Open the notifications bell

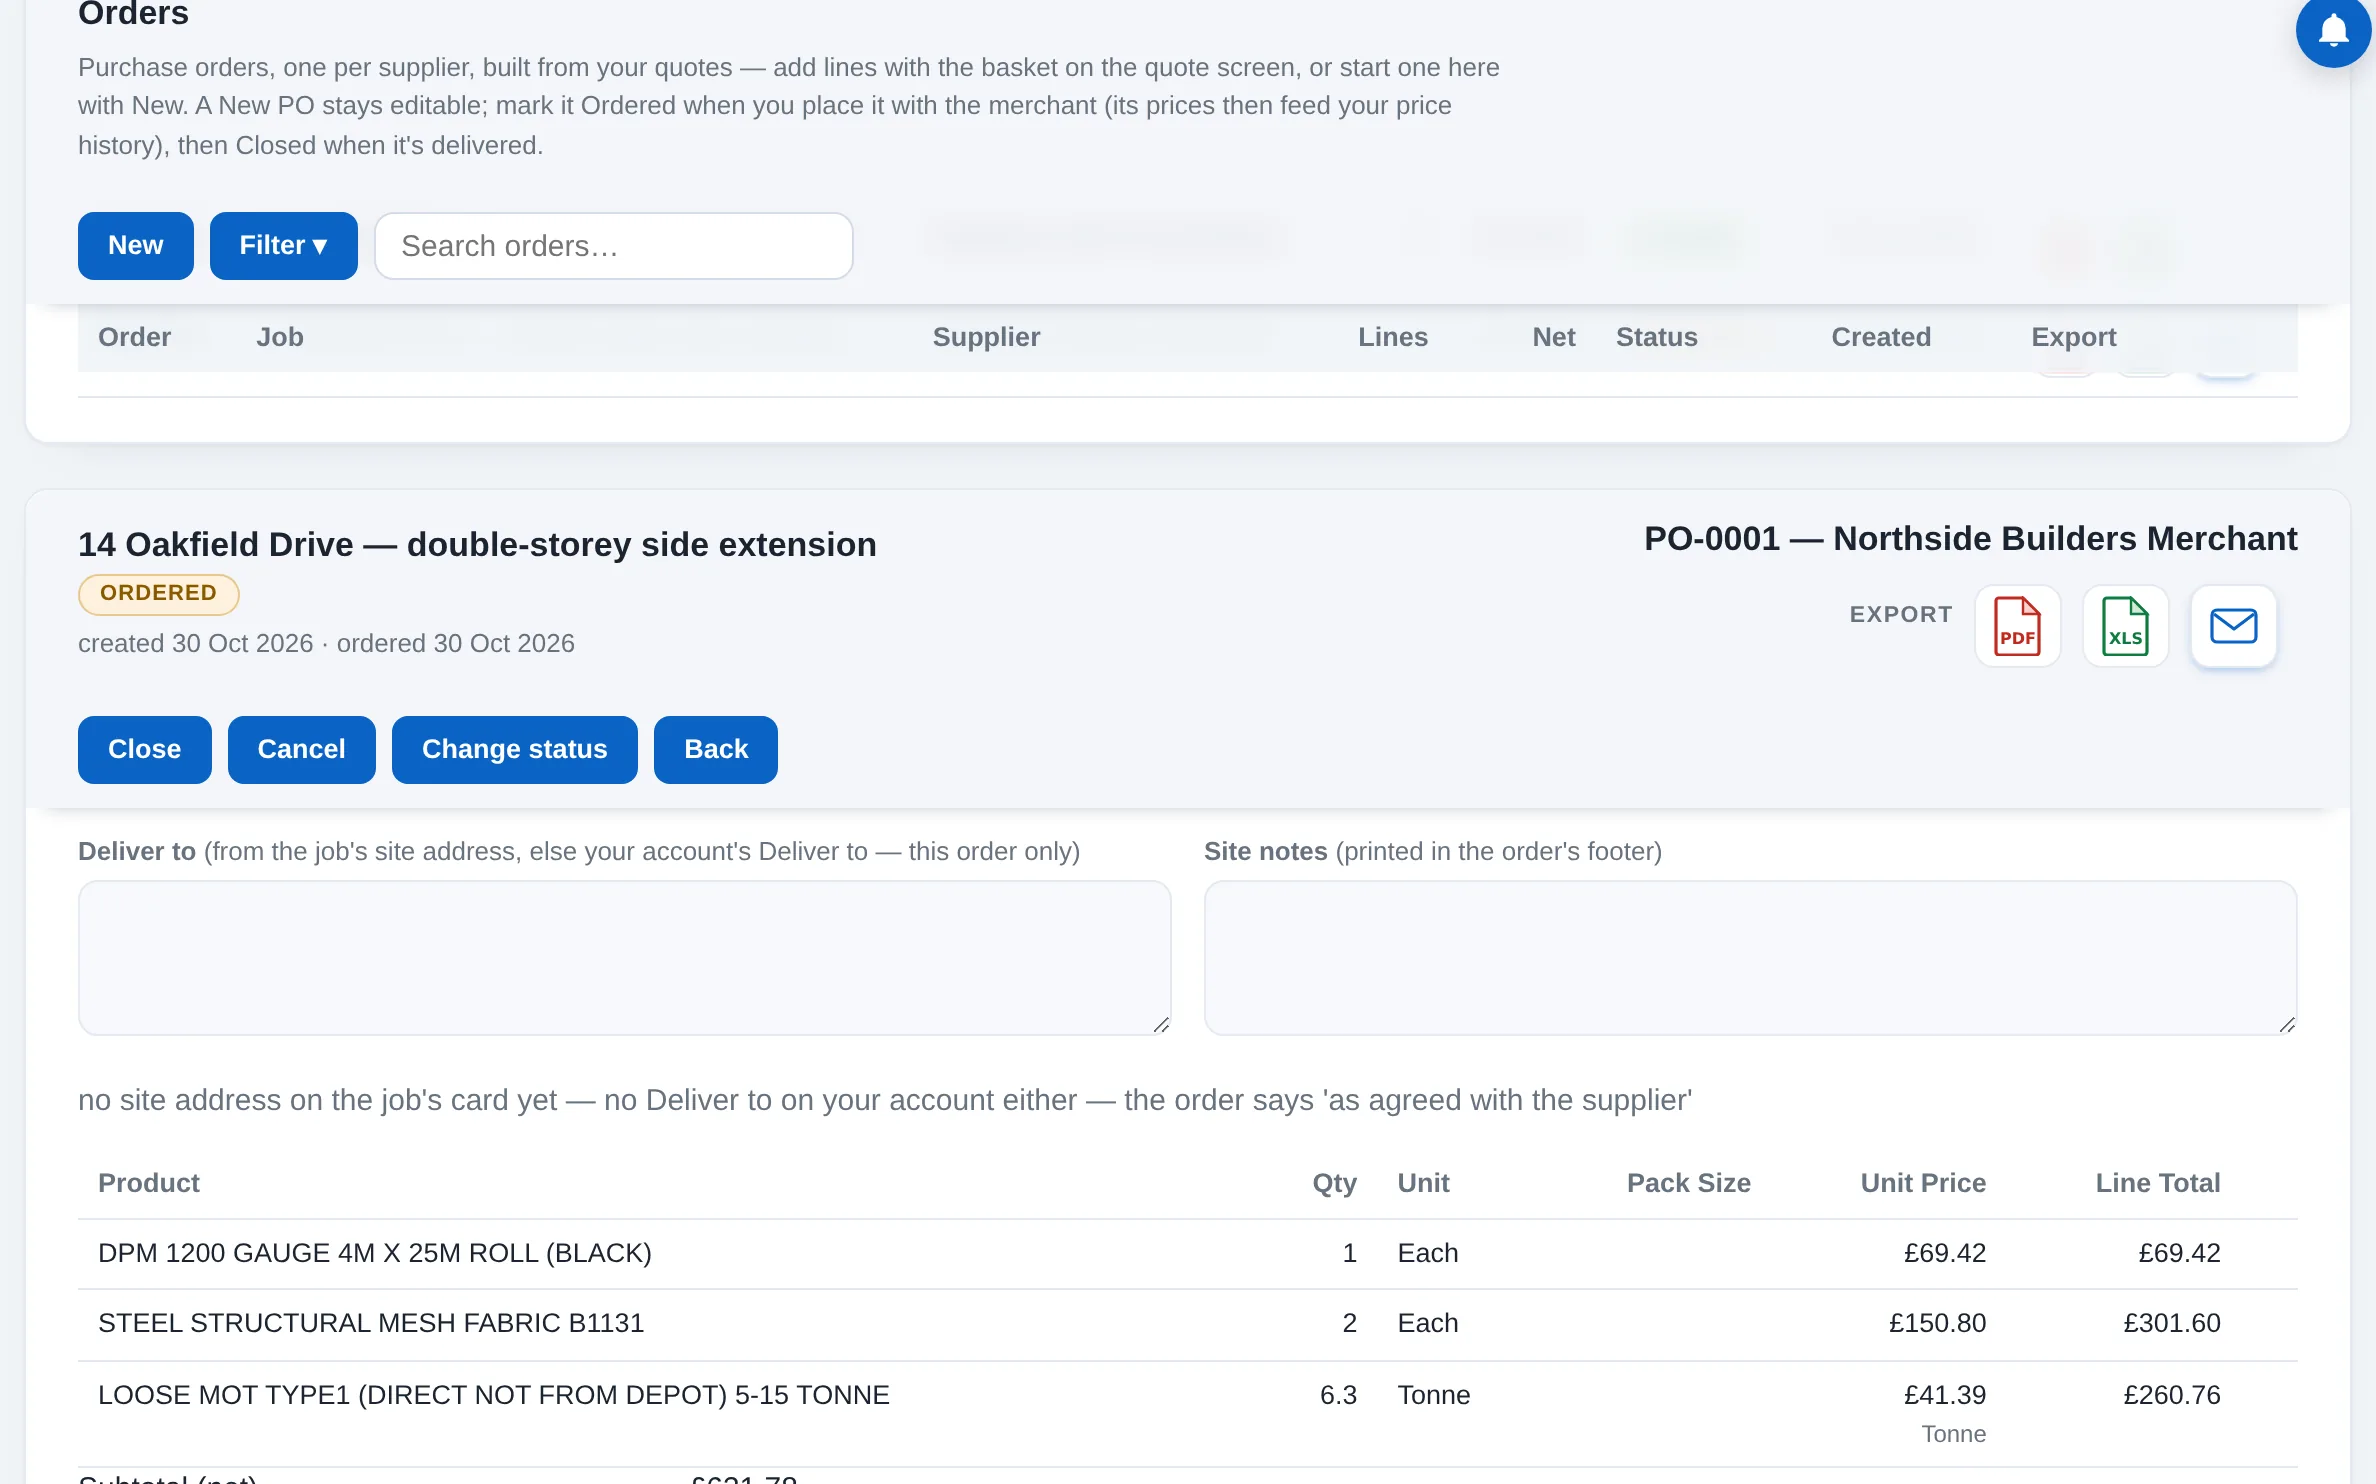[2333, 31]
